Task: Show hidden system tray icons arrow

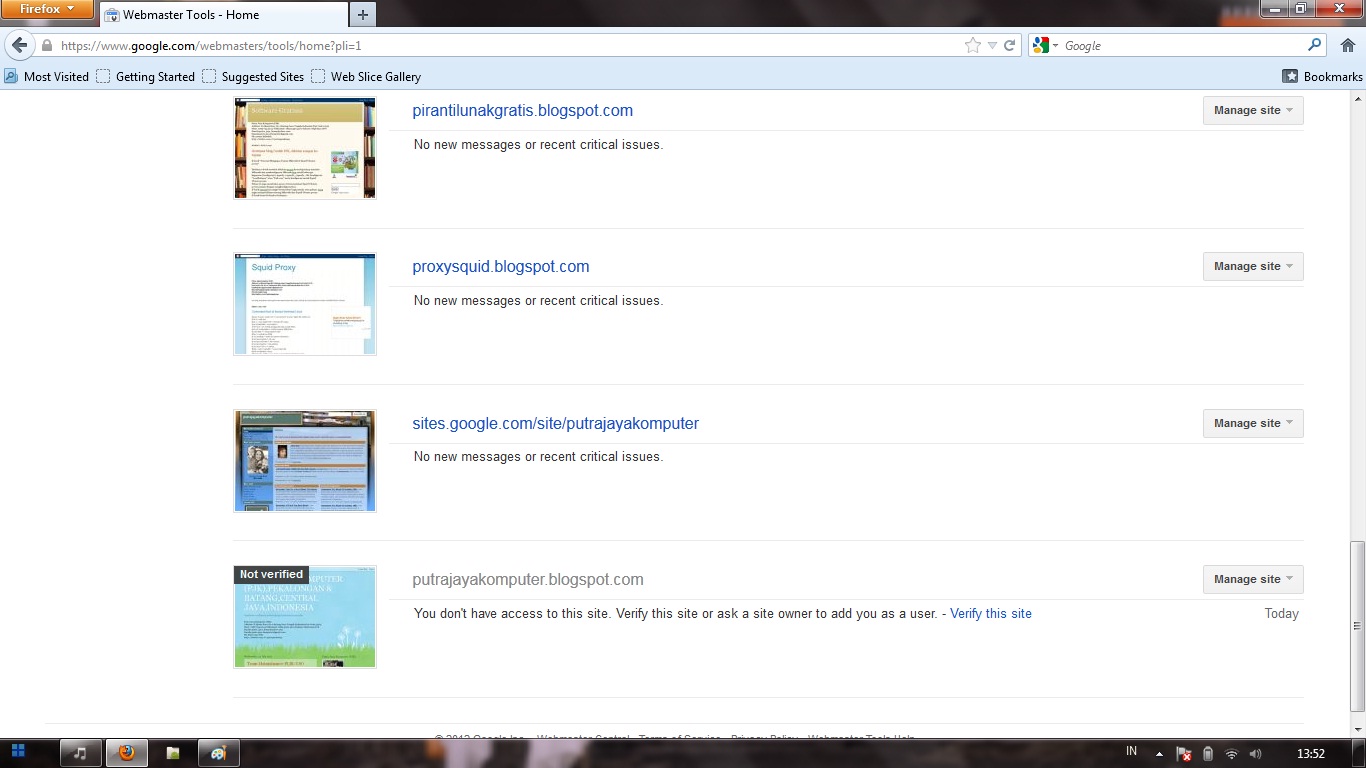Action: point(1159,754)
